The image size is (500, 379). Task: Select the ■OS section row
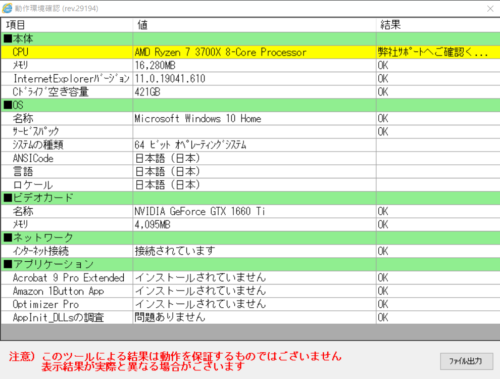coord(250,105)
